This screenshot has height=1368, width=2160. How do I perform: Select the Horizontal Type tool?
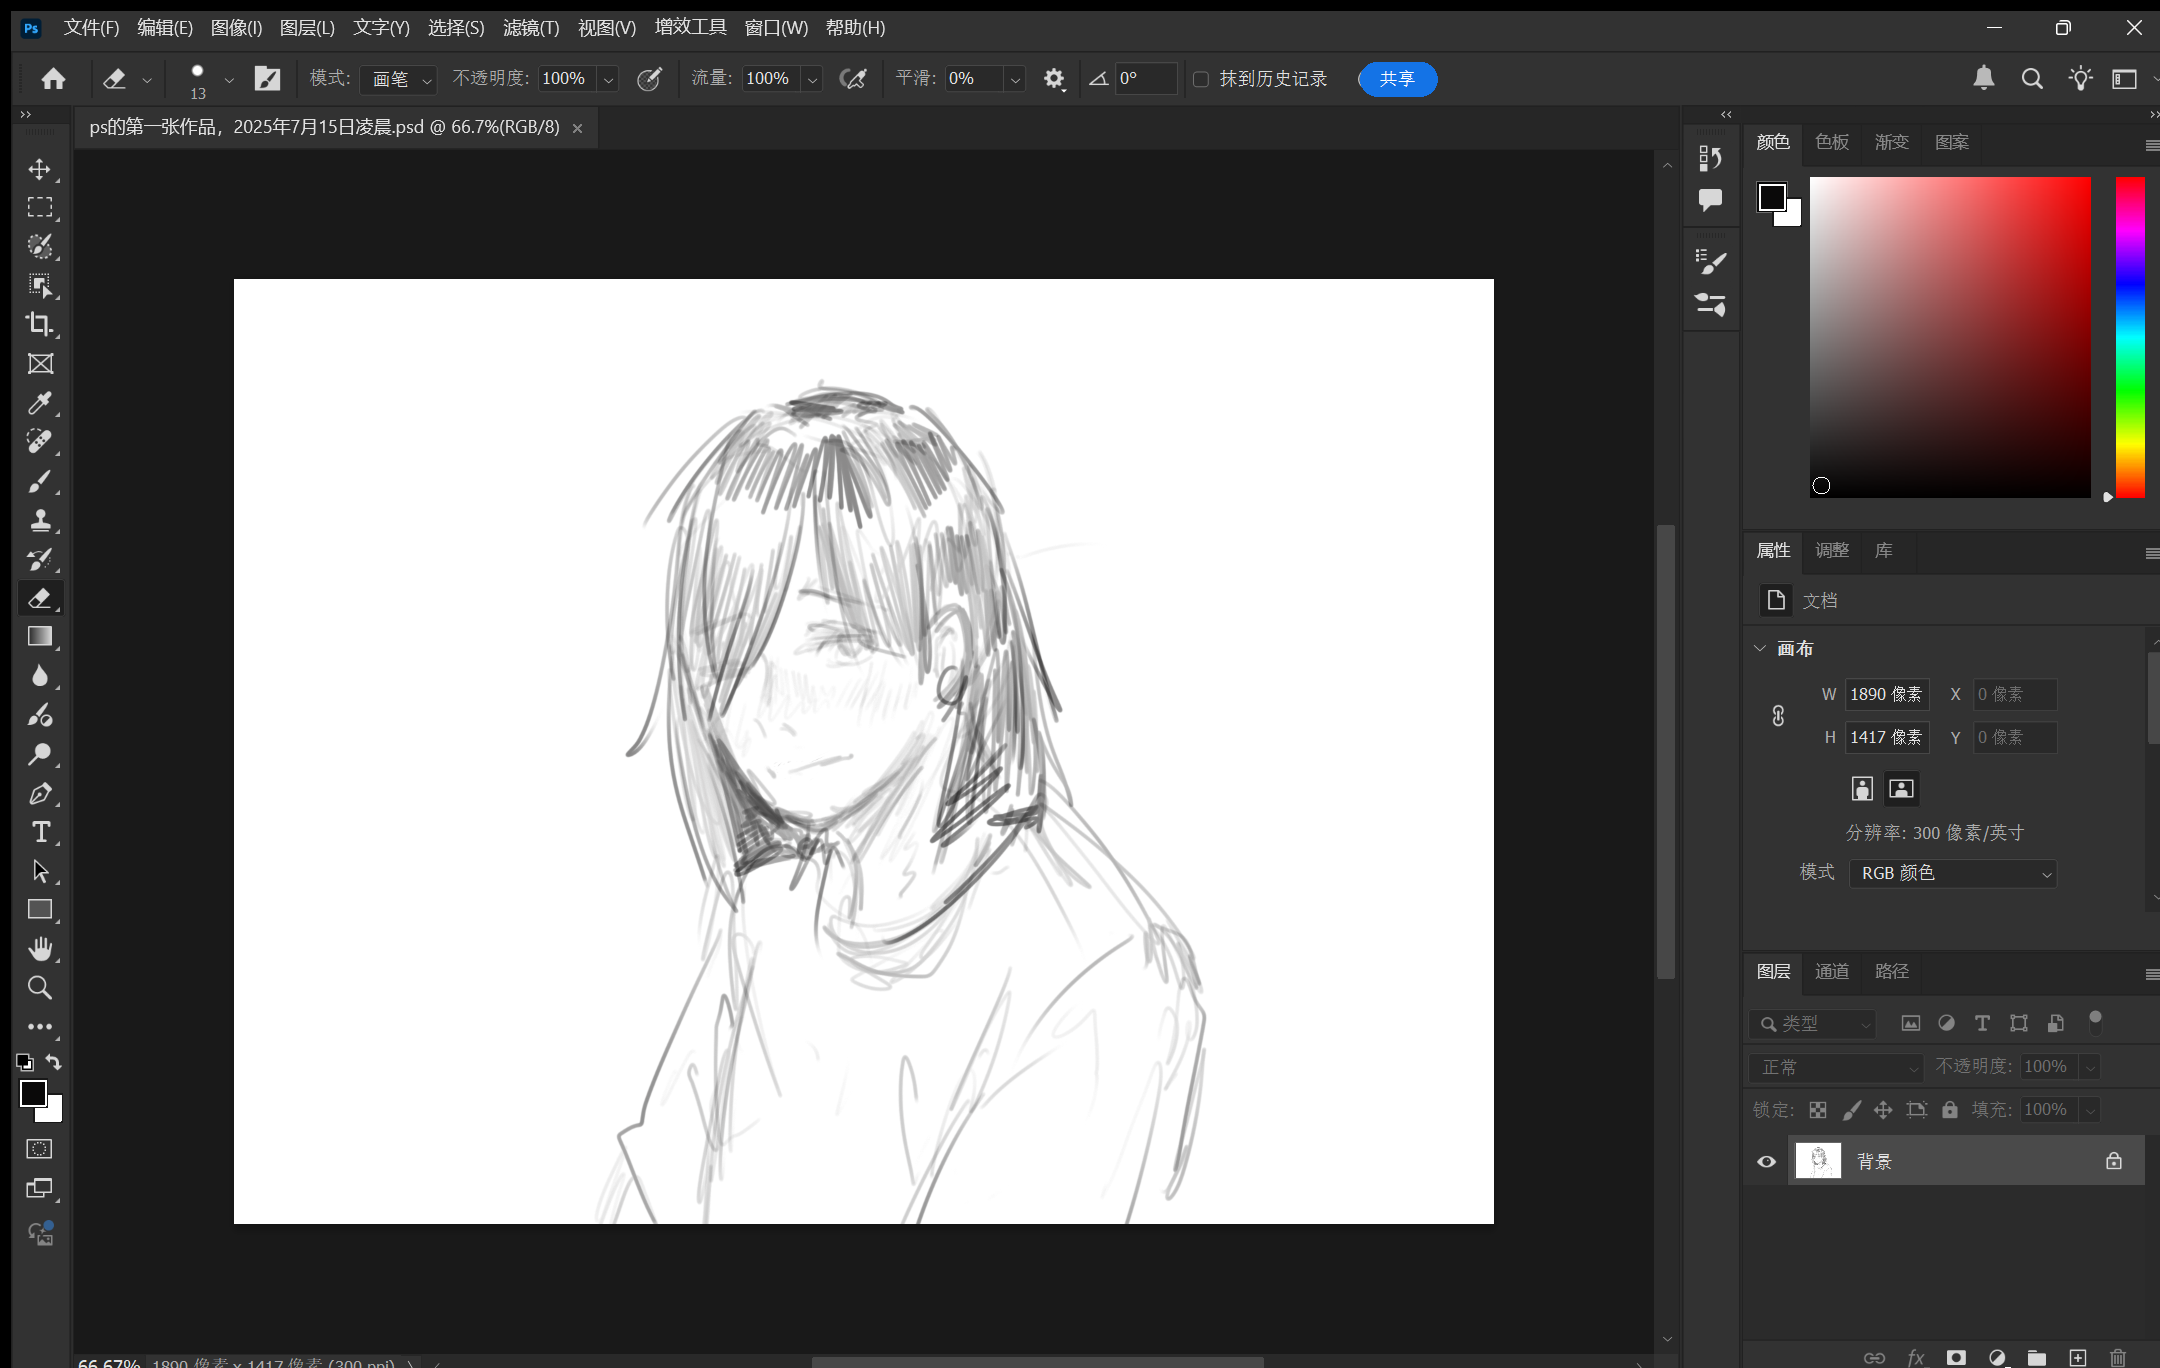[x=40, y=832]
